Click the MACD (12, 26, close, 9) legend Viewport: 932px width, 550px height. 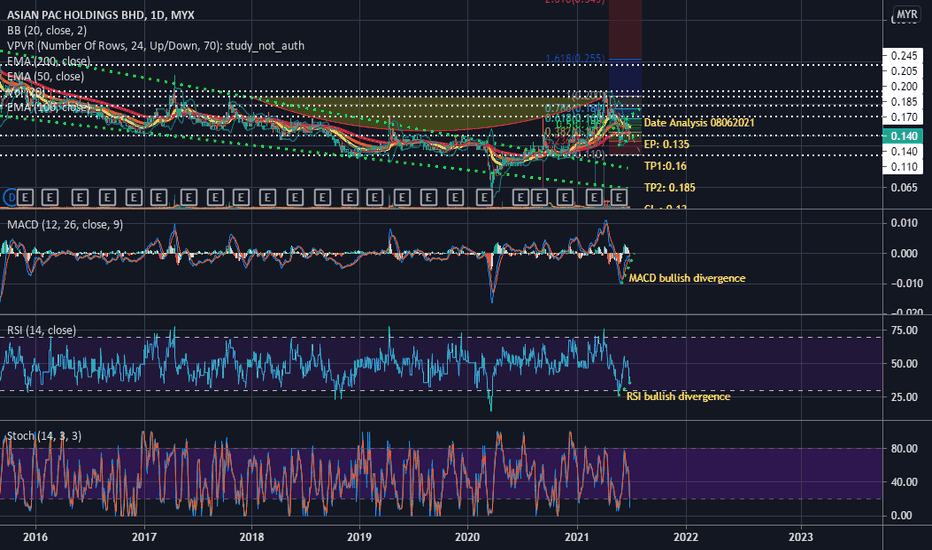(x=65, y=224)
